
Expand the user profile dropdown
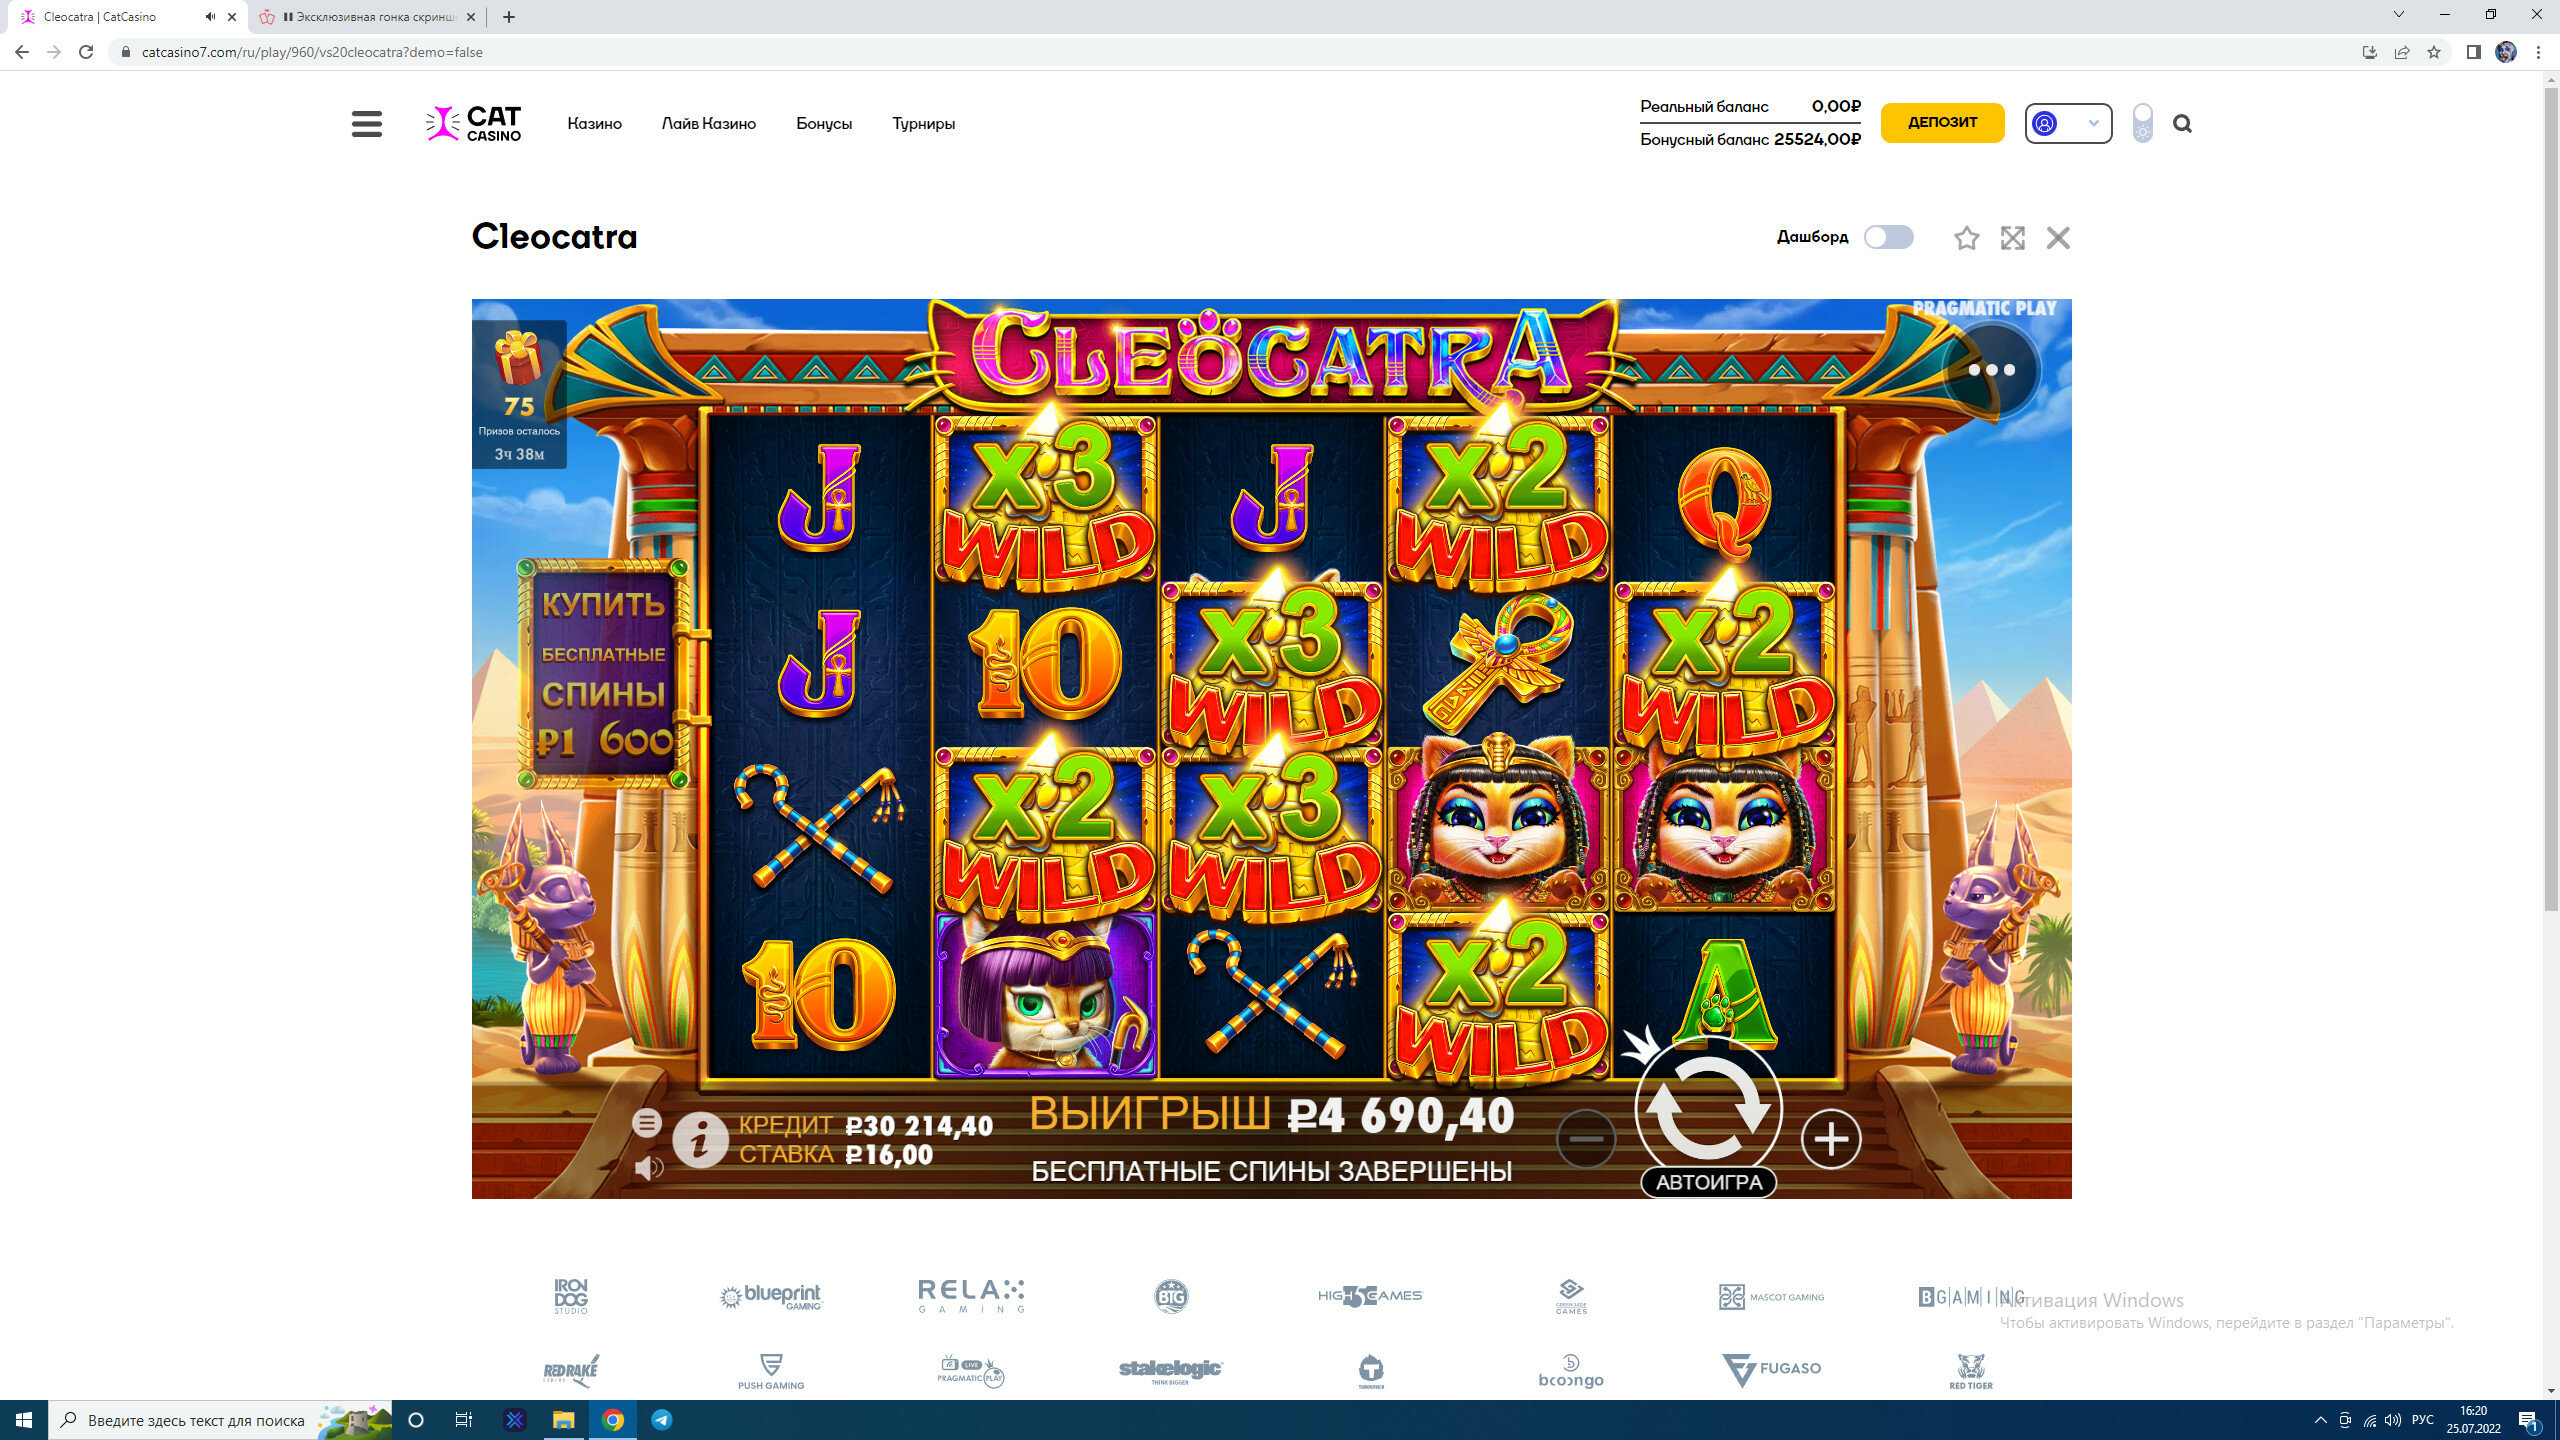pyautogui.click(x=2068, y=123)
